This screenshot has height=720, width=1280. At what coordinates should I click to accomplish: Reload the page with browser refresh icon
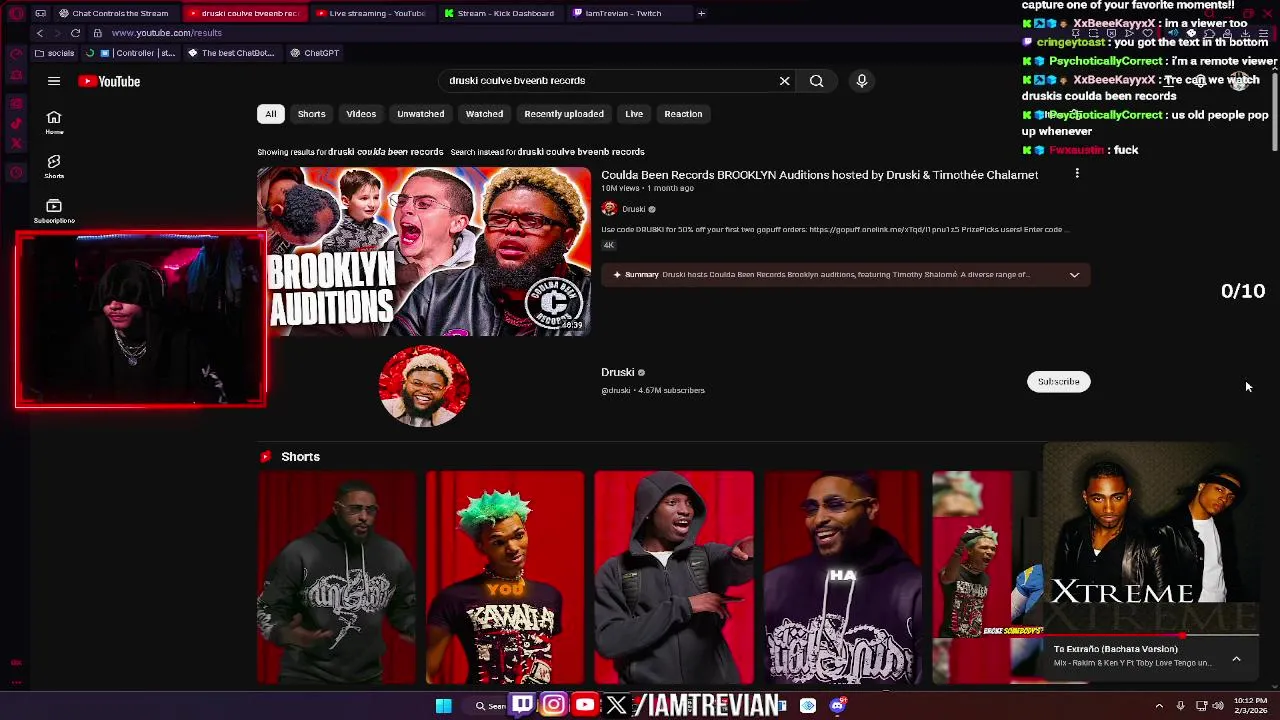tap(75, 33)
